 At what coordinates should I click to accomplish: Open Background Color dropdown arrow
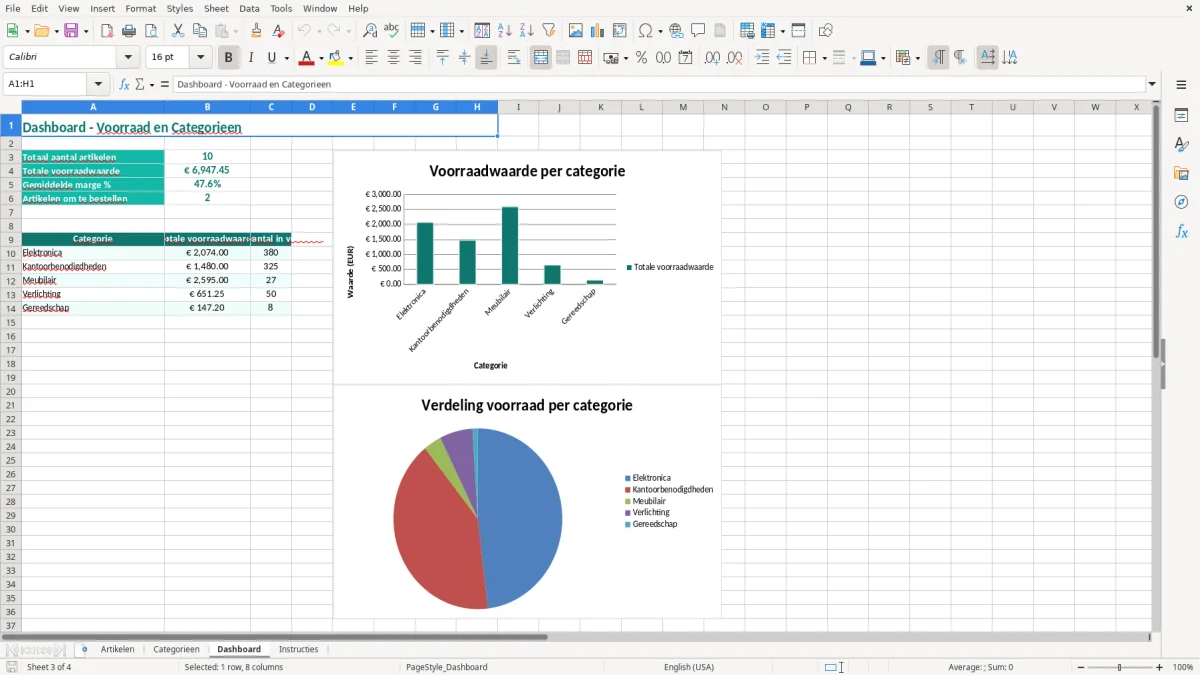tap(350, 58)
